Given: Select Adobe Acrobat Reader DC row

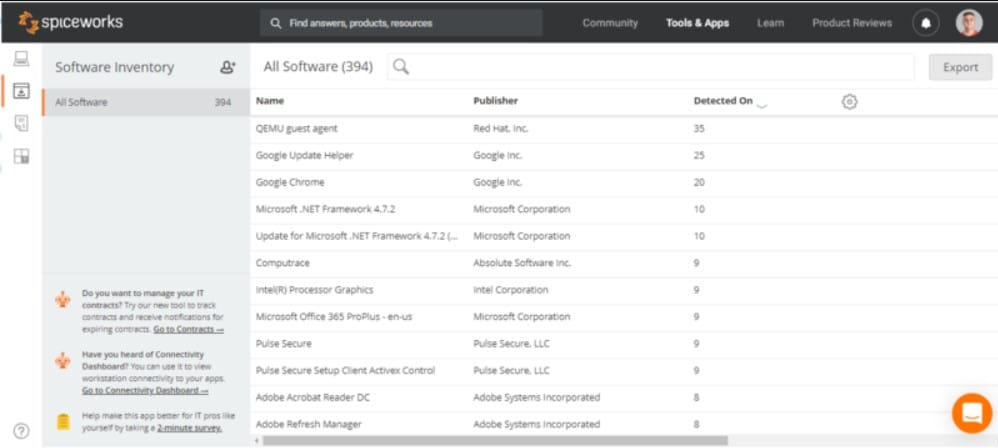Looking at the screenshot, I should pos(624,397).
